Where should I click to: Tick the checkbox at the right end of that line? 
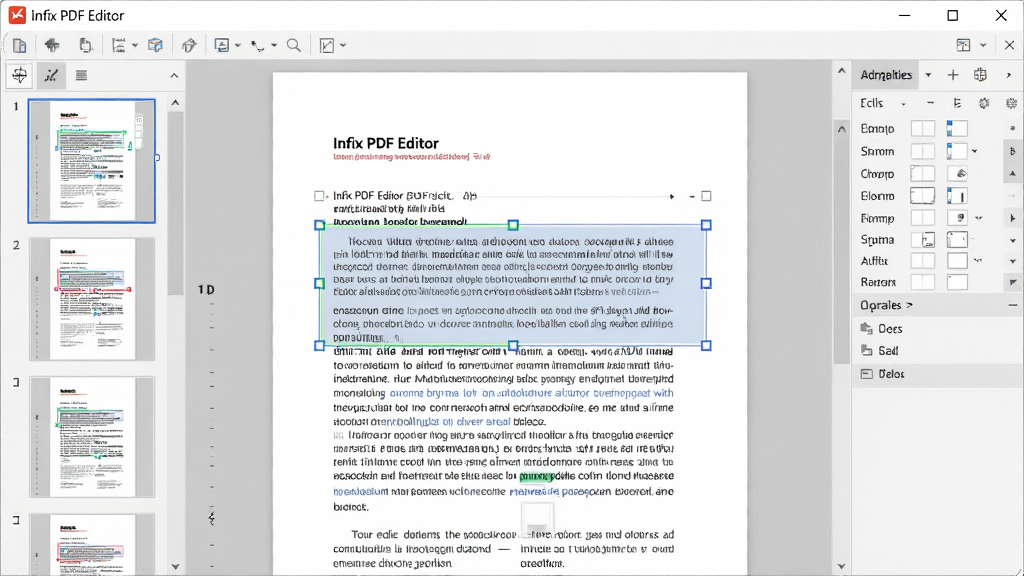click(706, 196)
